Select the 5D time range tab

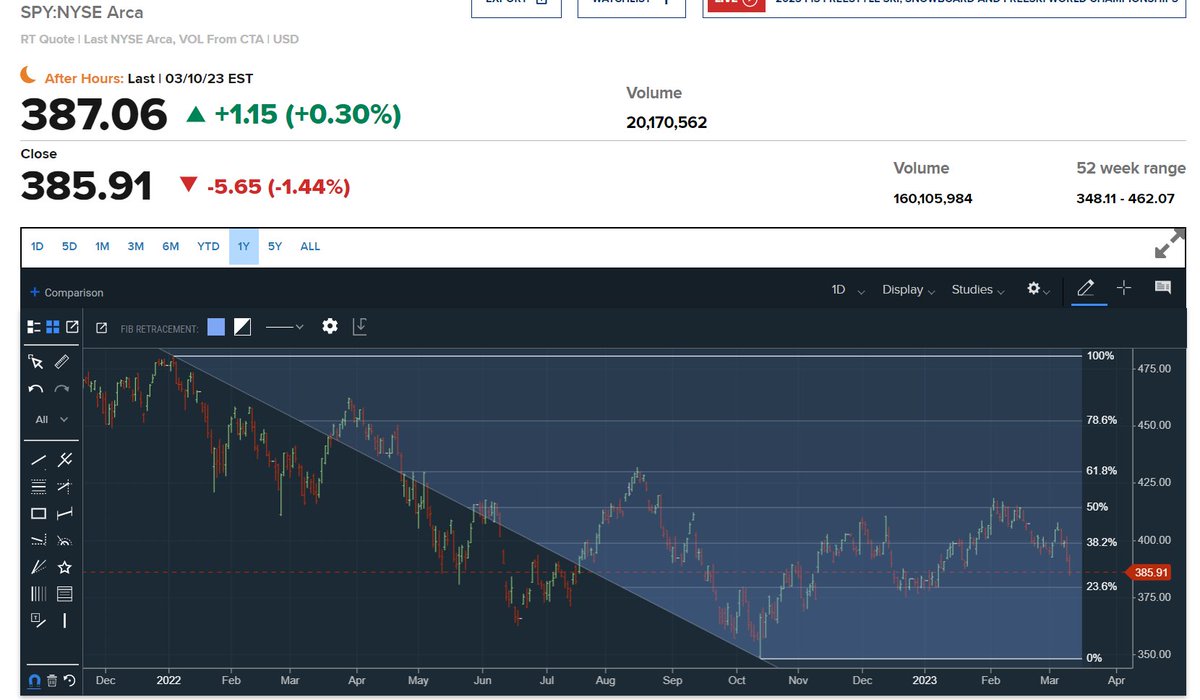coord(69,246)
